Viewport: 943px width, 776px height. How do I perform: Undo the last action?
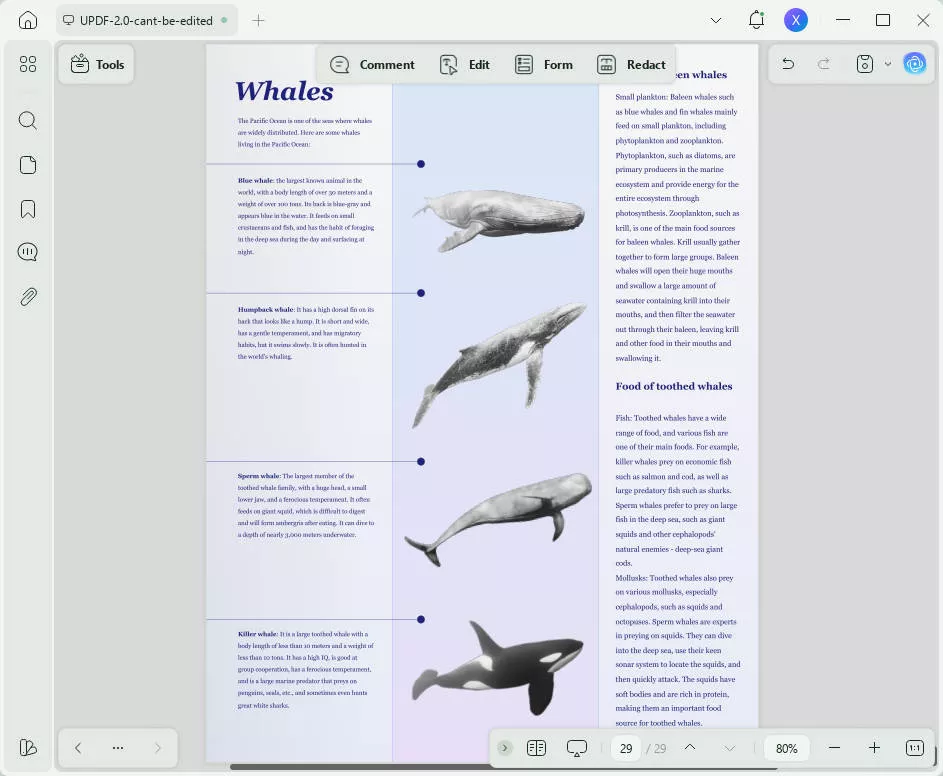(x=788, y=64)
